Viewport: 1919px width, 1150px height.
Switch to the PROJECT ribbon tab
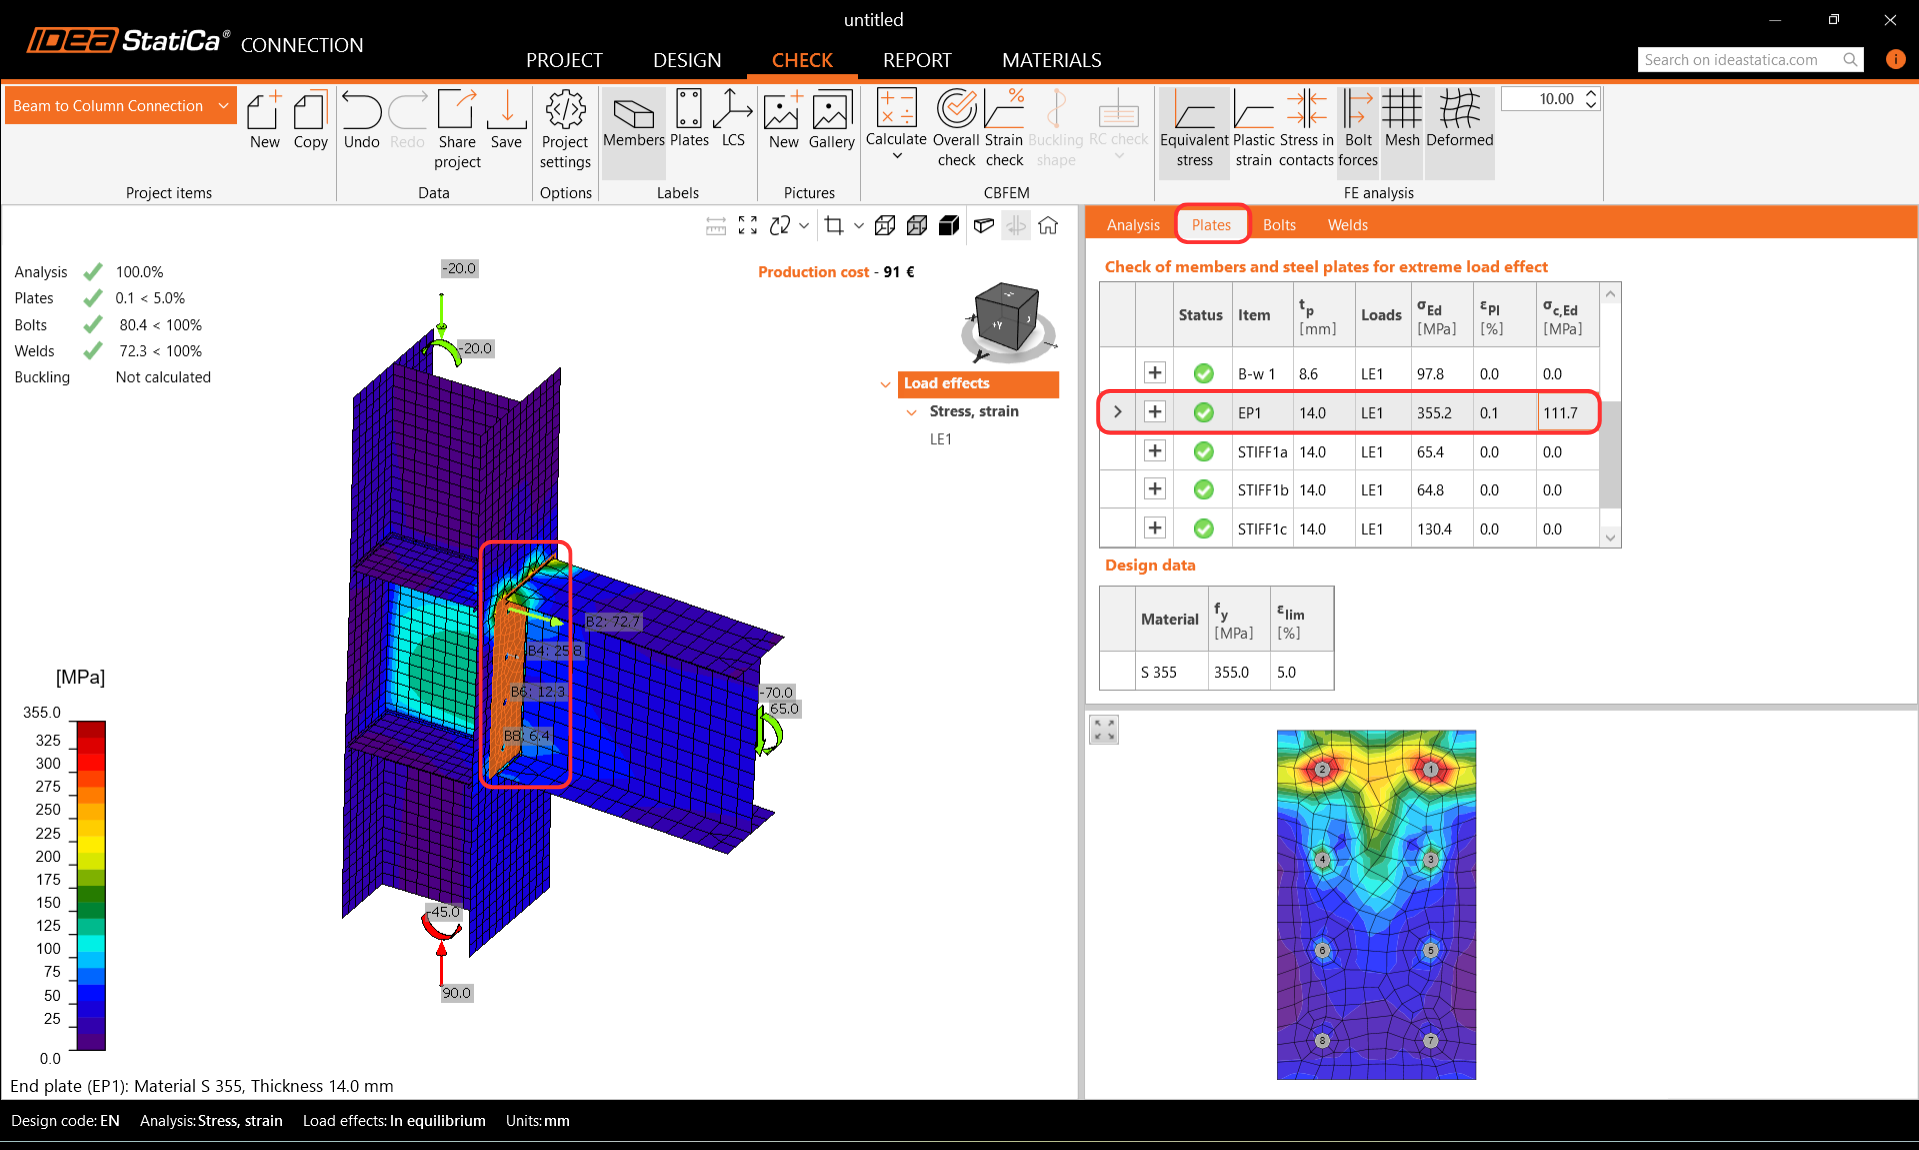coord(564,60)
